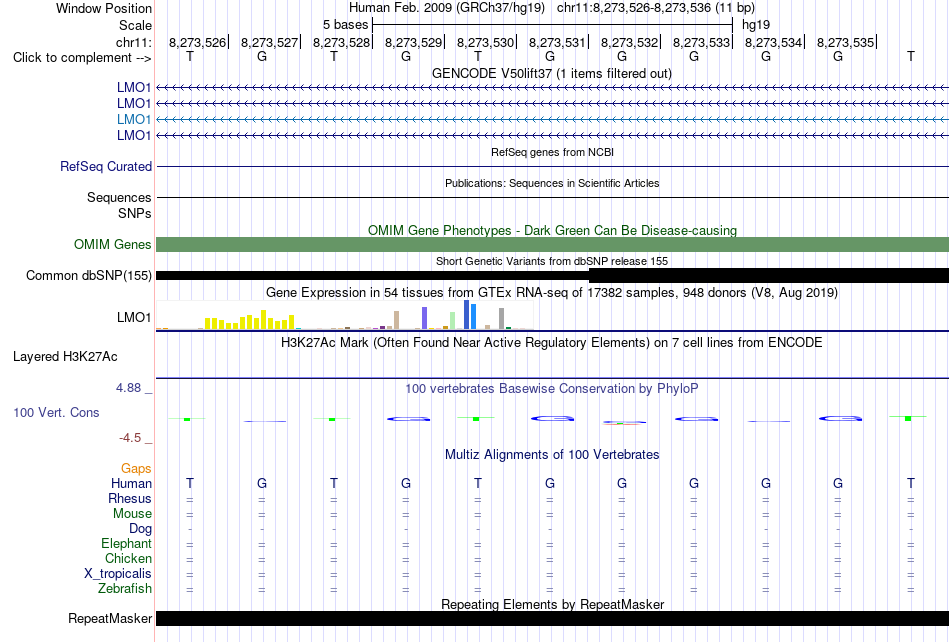Click the Chicken alignment row label
This screenshot has width=950, height=642.
(x=128, y=558)
